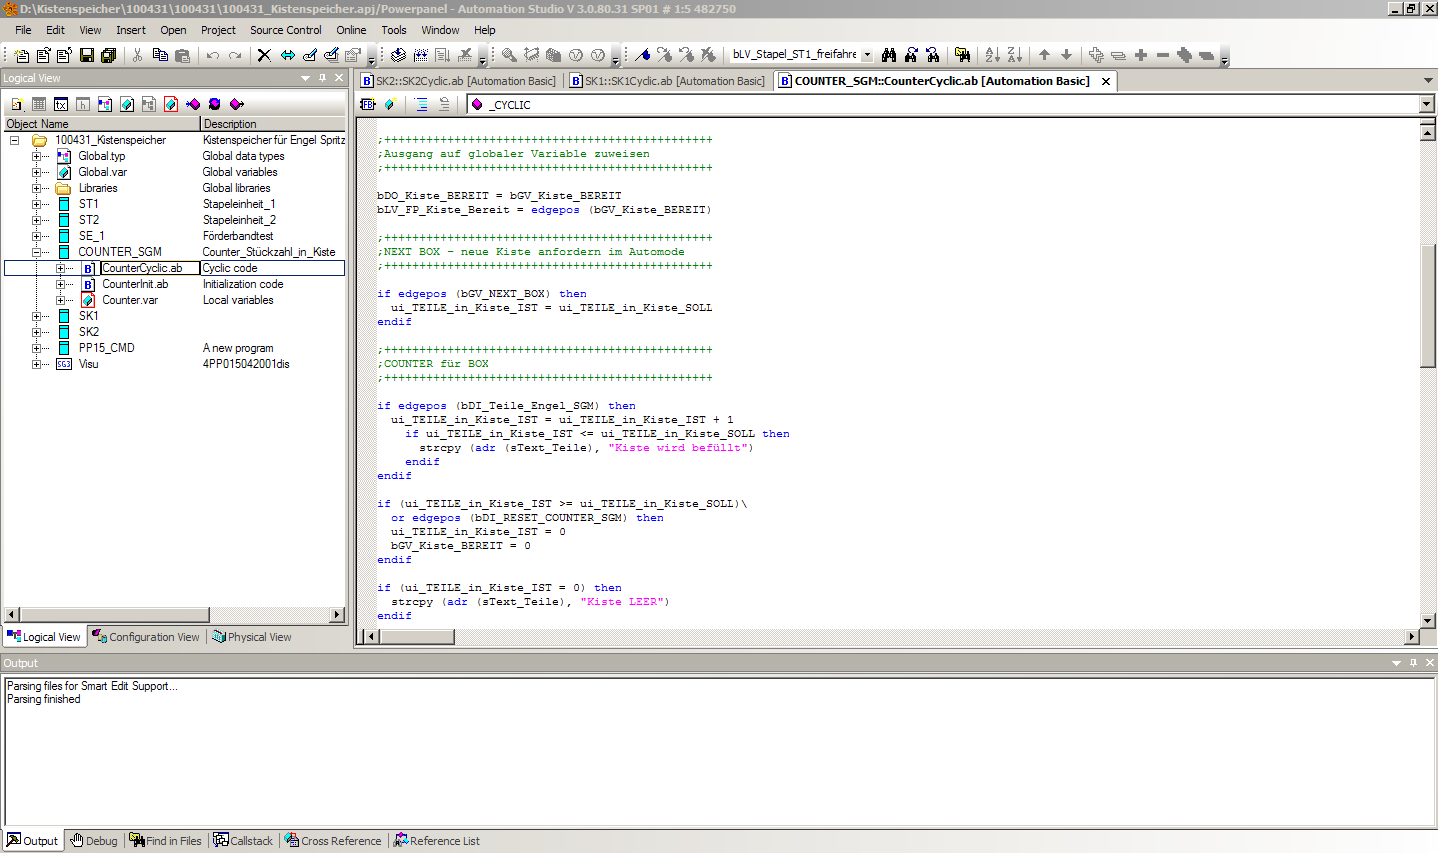Switch to SK2::SK2Cyclic.ab editor tab

click(459, 81)
